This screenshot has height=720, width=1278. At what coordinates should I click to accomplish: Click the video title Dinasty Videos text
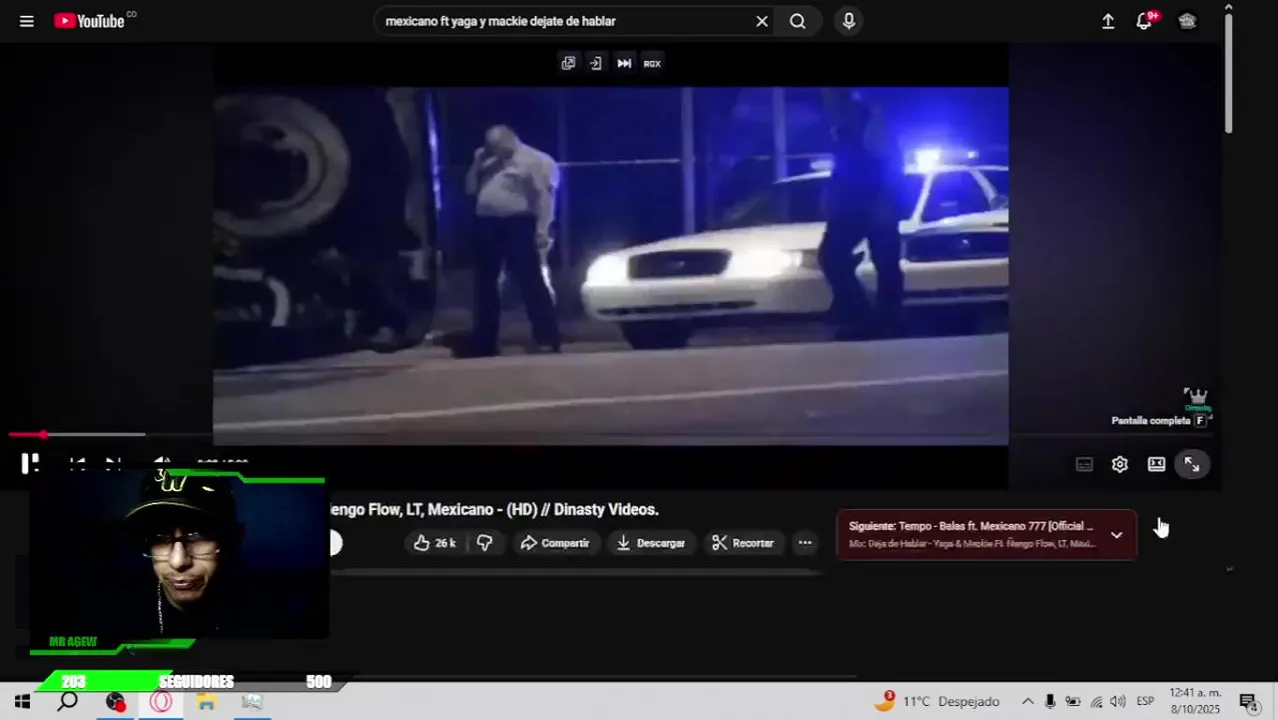pyautogui.click(x=494, y=510)
